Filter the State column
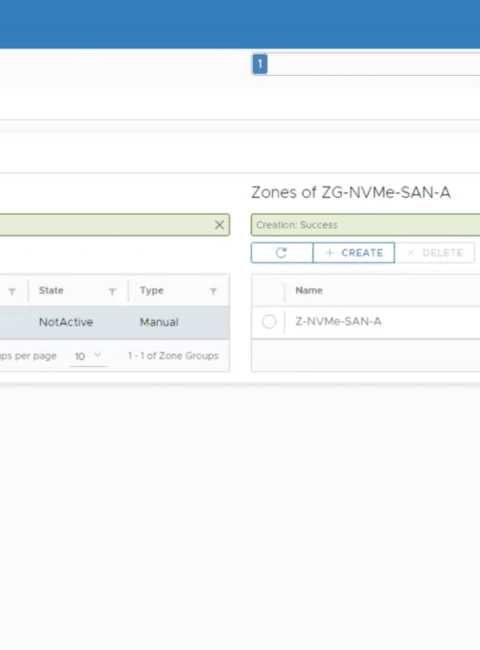The image size is (480, 650). click(112, 292)
